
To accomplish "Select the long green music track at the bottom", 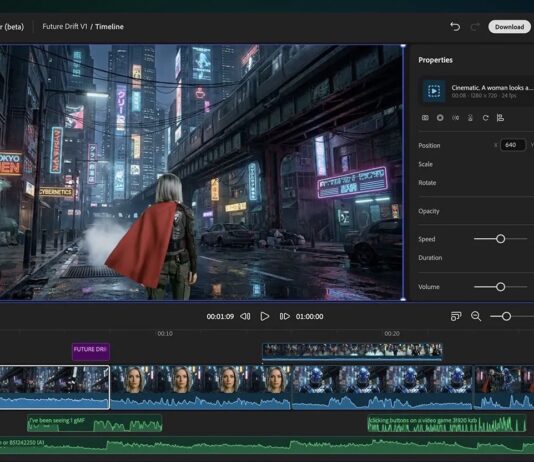I will (x=267, y=445).
